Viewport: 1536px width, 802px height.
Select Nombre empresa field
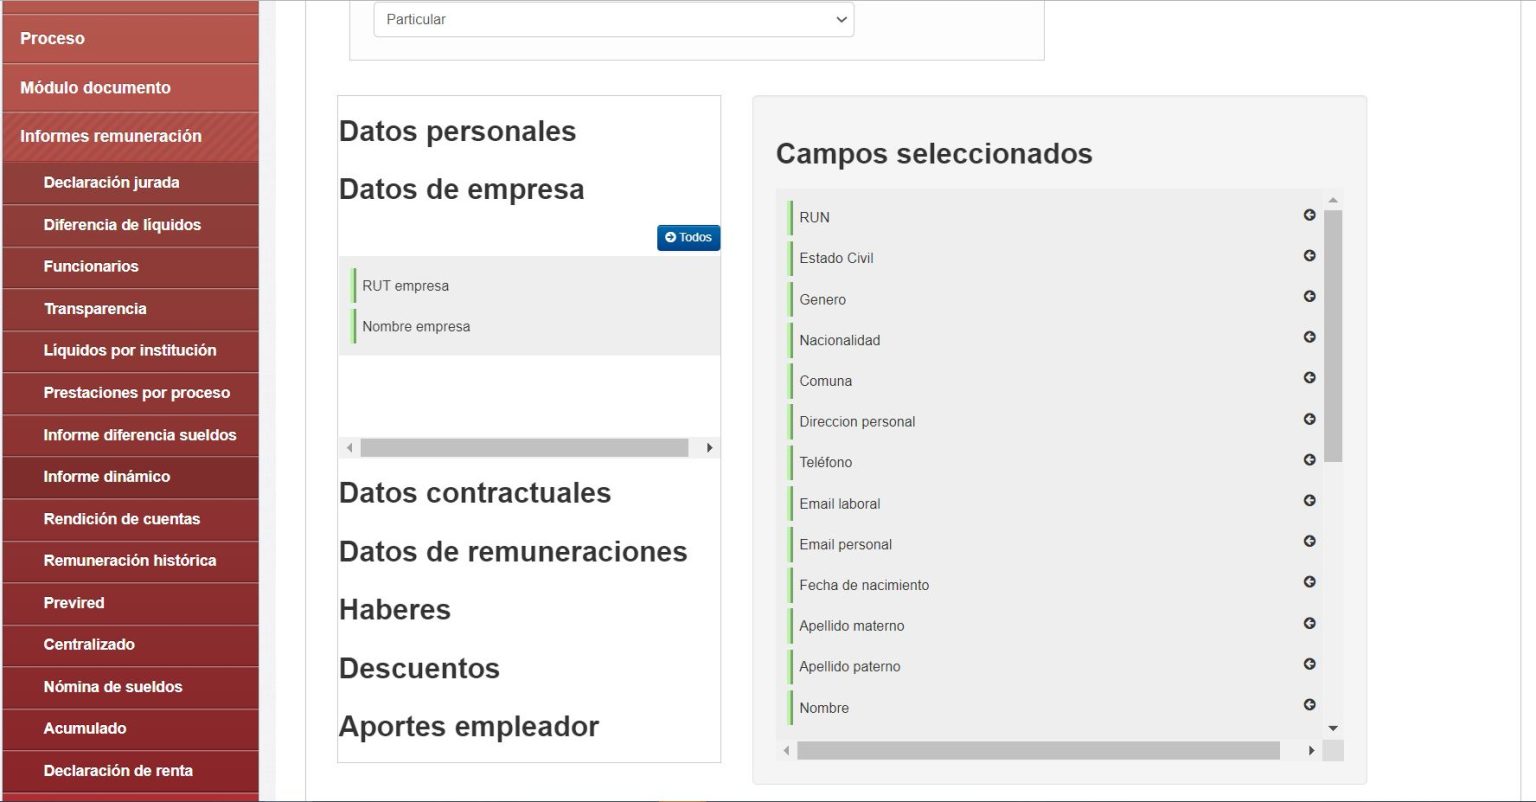pos(535,327)
